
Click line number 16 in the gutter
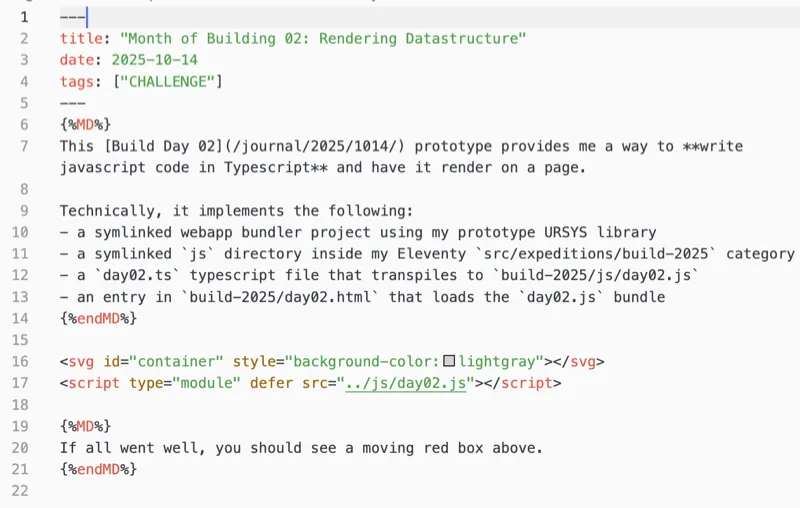20,361
